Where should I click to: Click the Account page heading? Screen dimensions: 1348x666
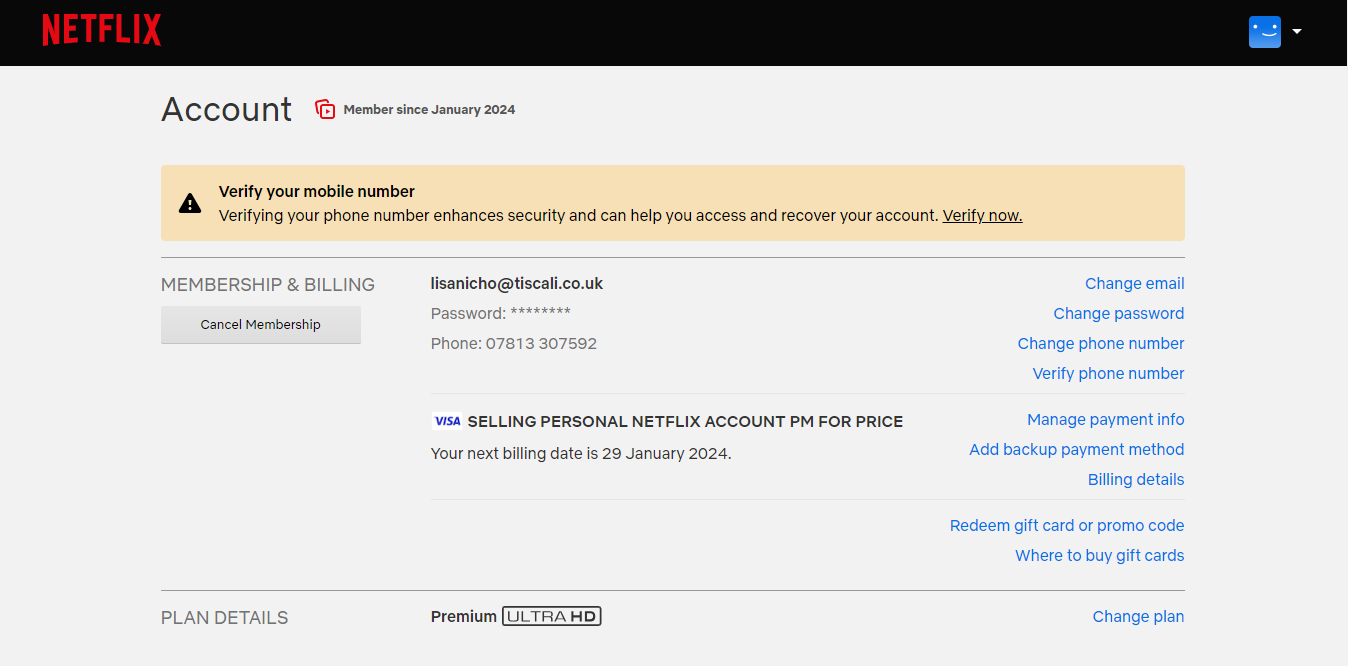[x=227, y=109]
